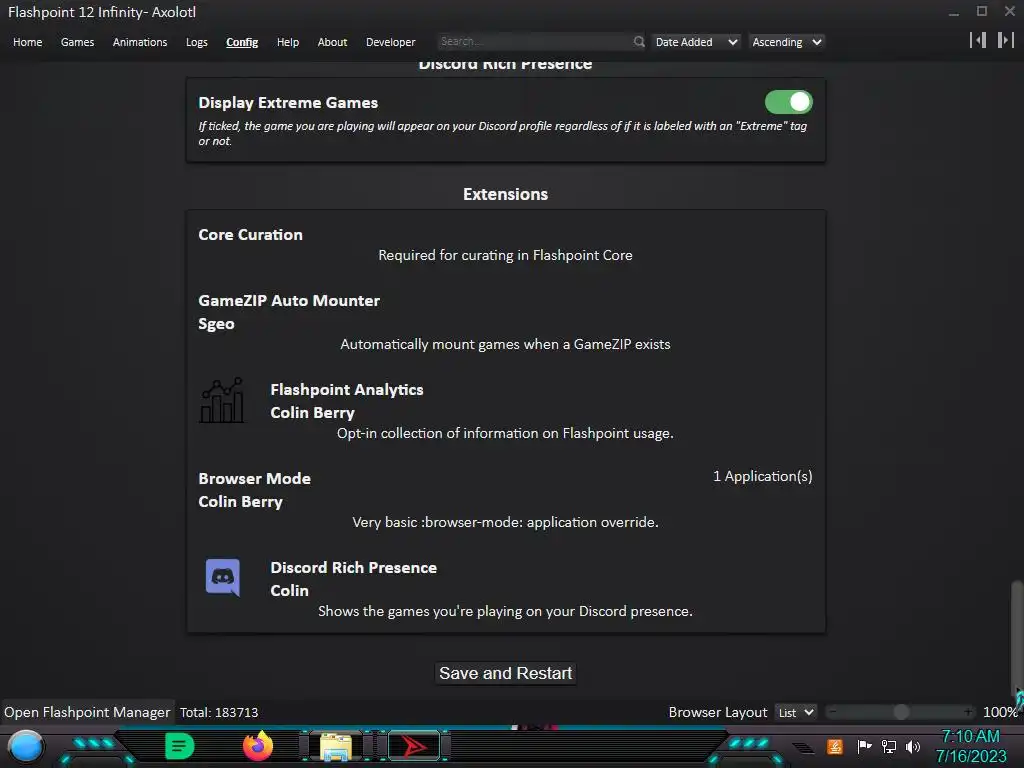Image resolution: width=1024 pixels, height=768 pixels.
Task: Click 'Opt-in collection of information' description
Action: point(505,434)
